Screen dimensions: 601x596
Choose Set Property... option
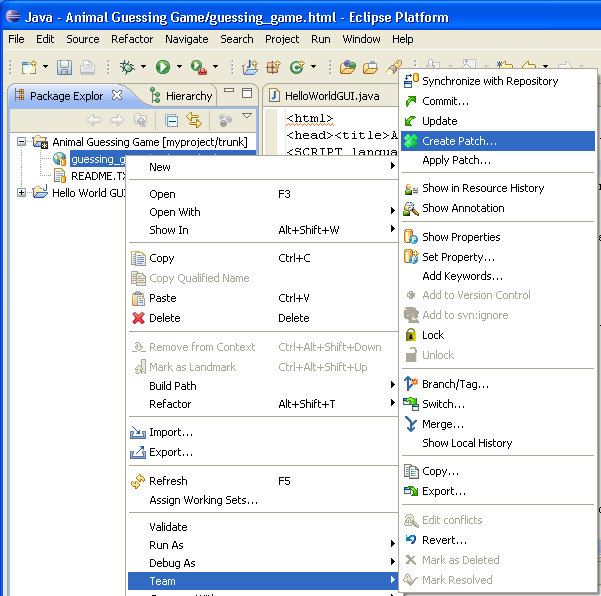[x=498, y=257]
